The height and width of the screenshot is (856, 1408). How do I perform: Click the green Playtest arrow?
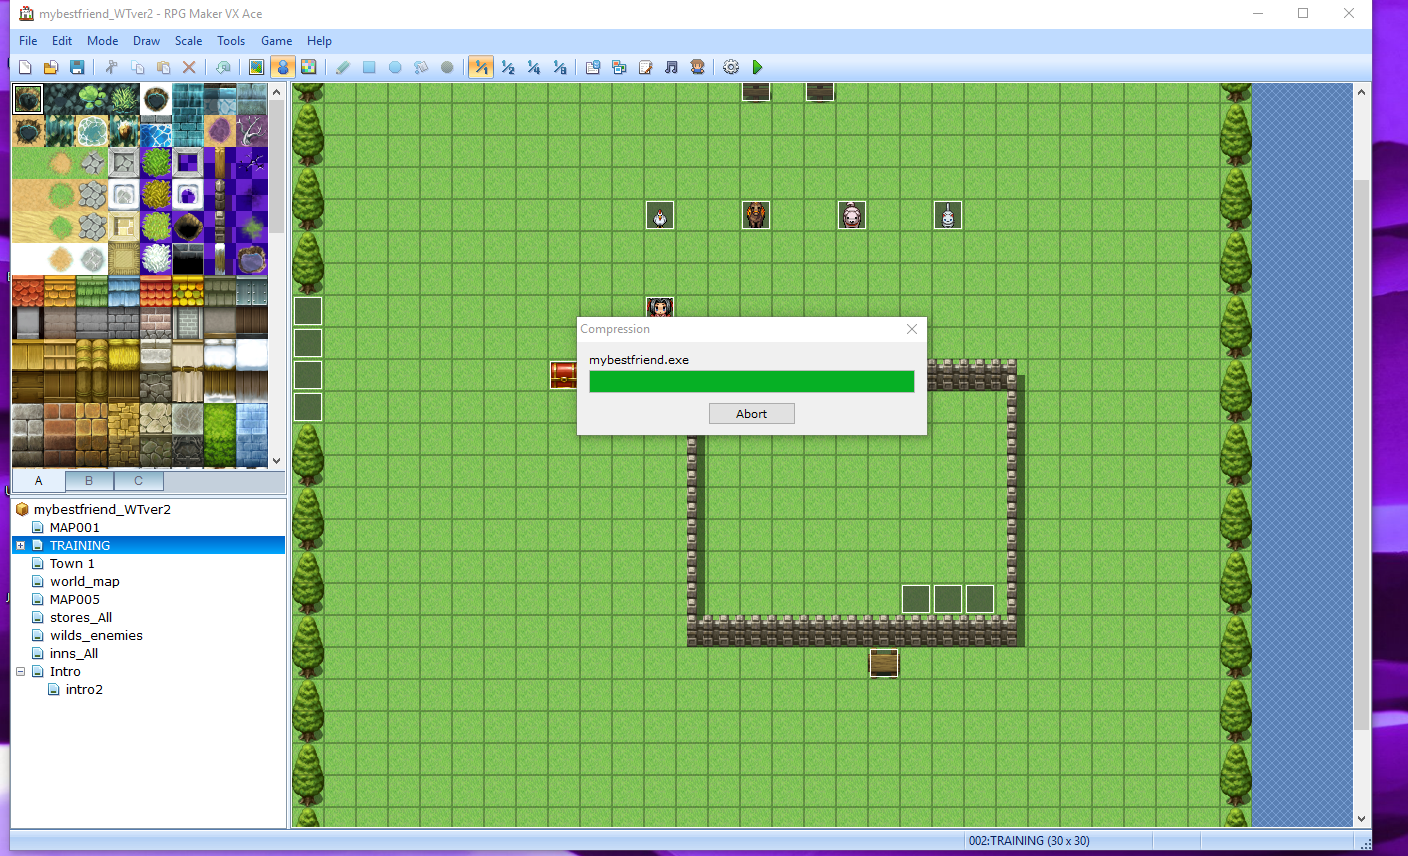pos(757,67)
